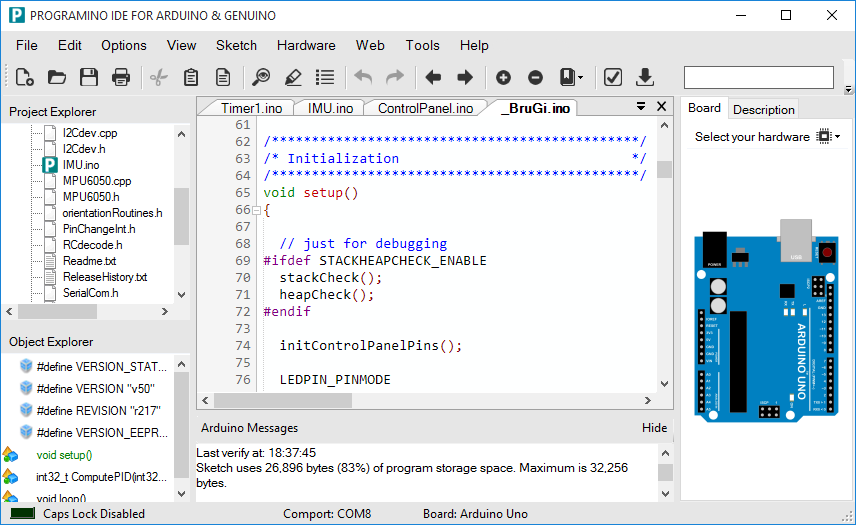856x525 pixels.
Task: Select MPU6050.h in Project Explorer
Action: [91, 197]
